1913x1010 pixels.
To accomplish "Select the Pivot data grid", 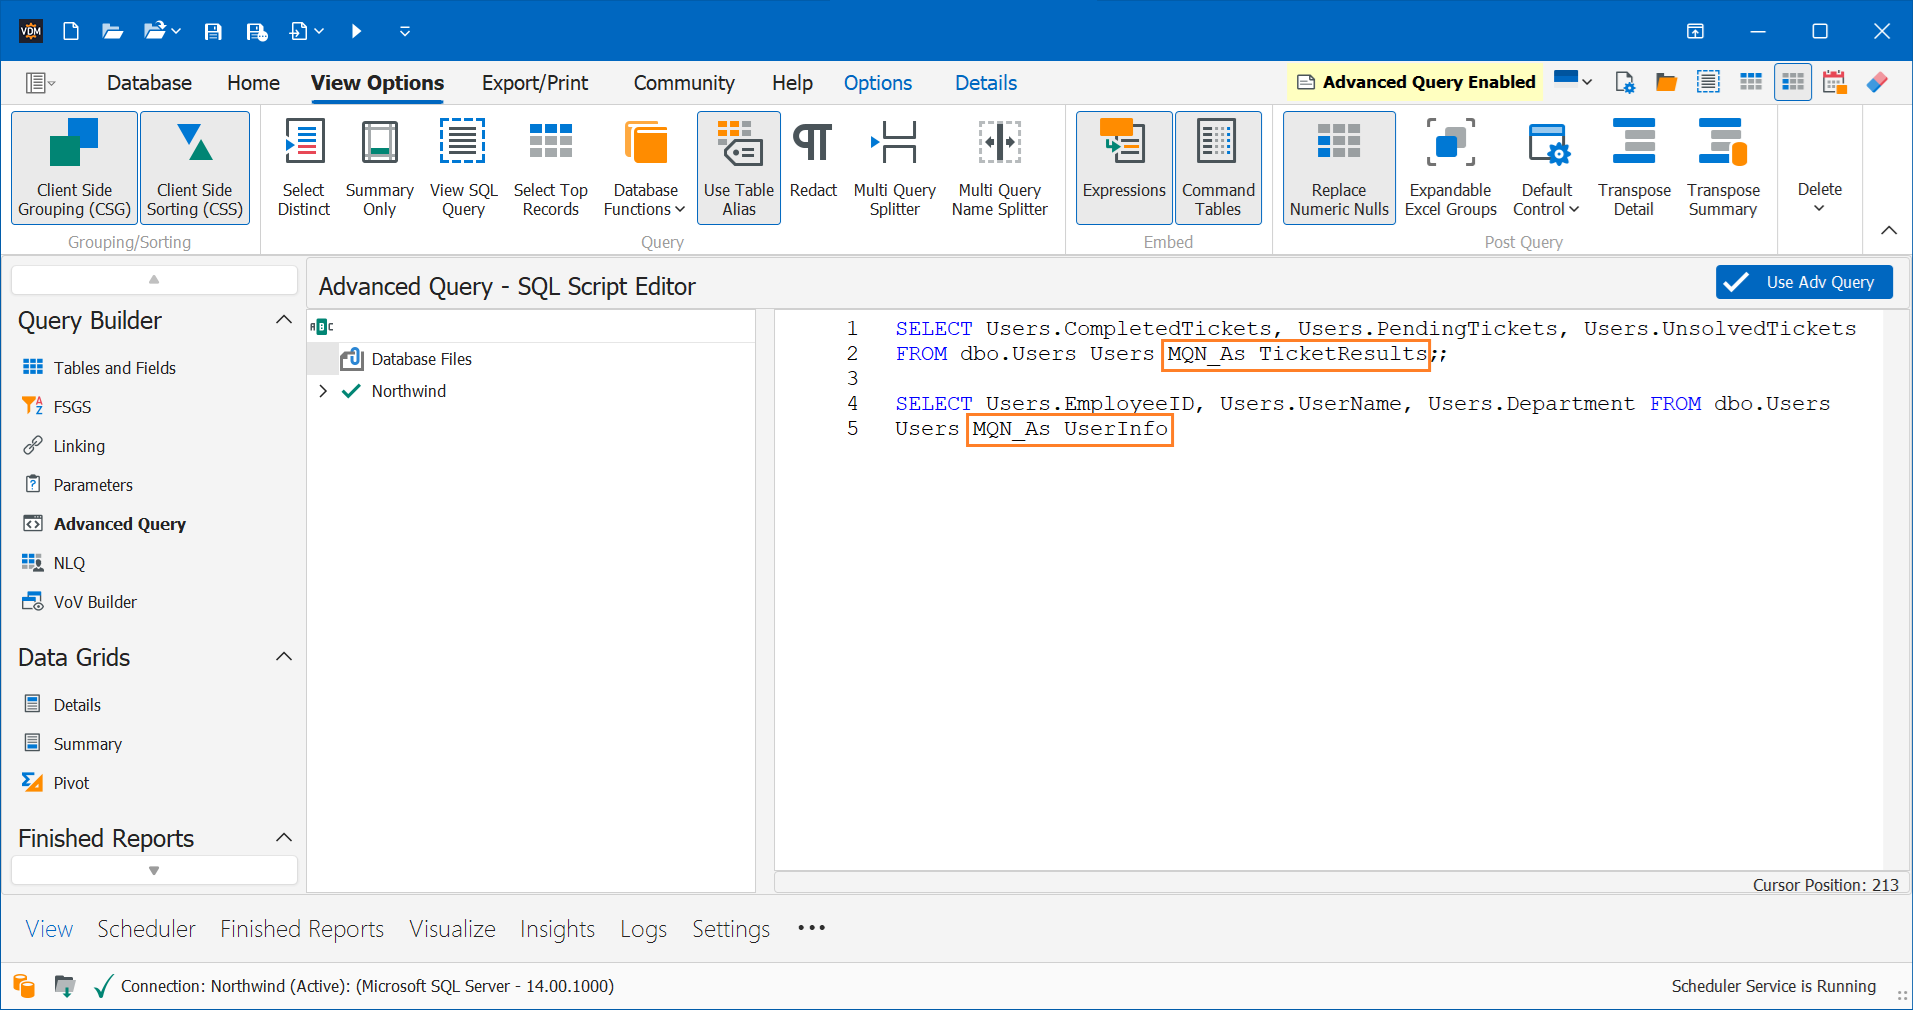I will coord(71,782).
